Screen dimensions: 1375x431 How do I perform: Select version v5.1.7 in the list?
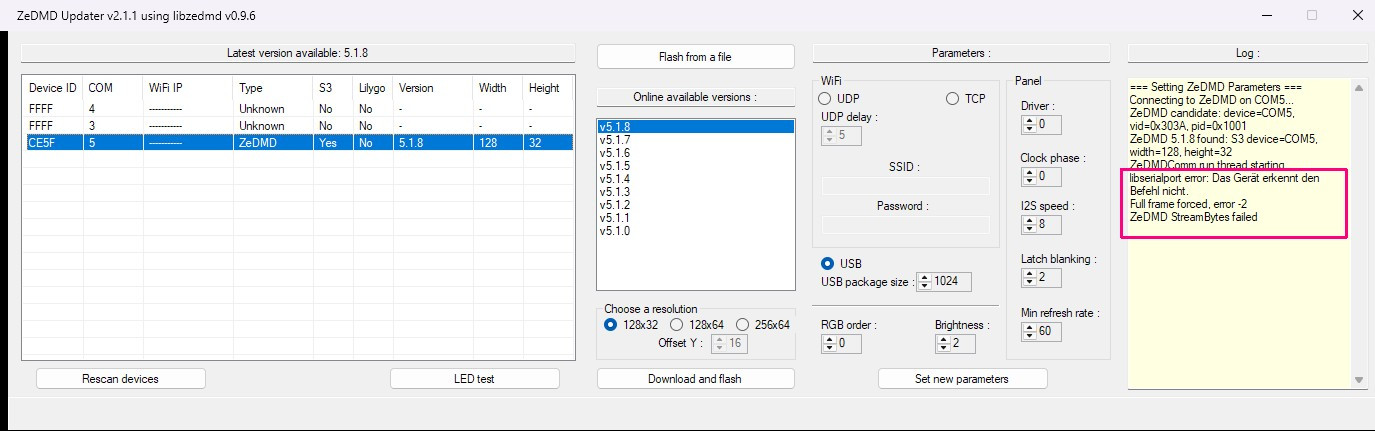[x=696, y=140]
